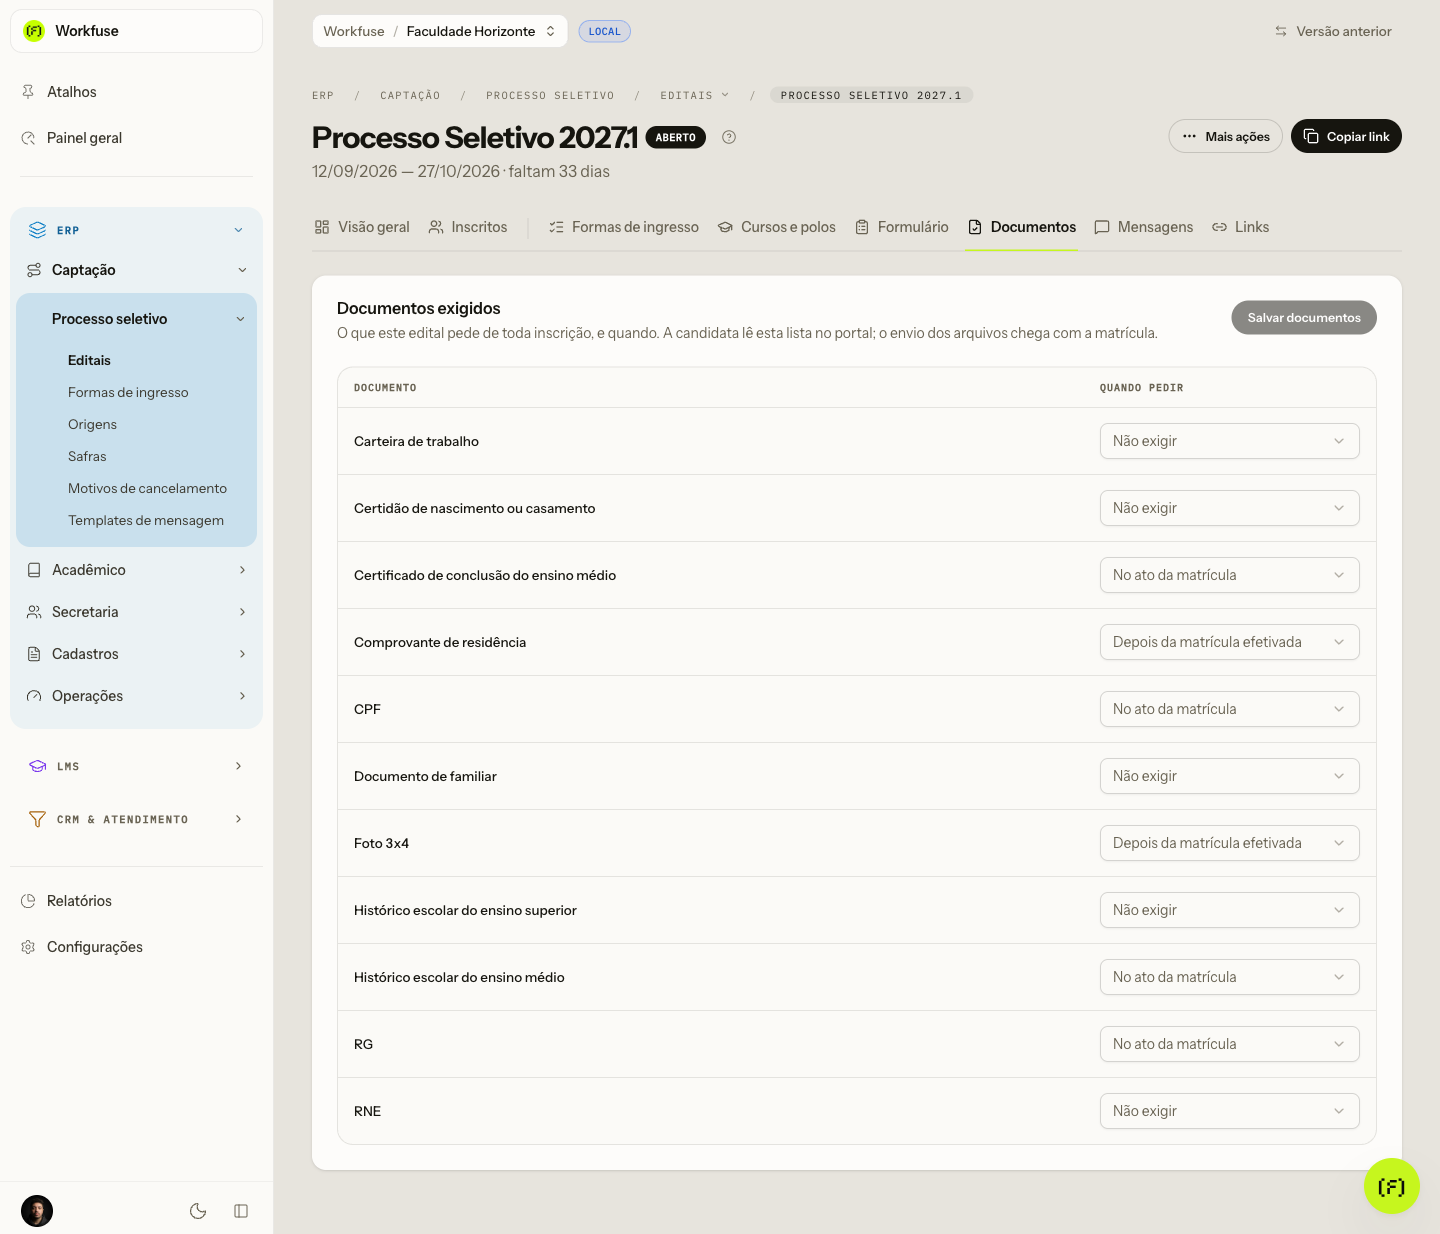Click the help question mark icon
The width and height of the screenshot is (1440, 1234).
click(x=729, y=137)
